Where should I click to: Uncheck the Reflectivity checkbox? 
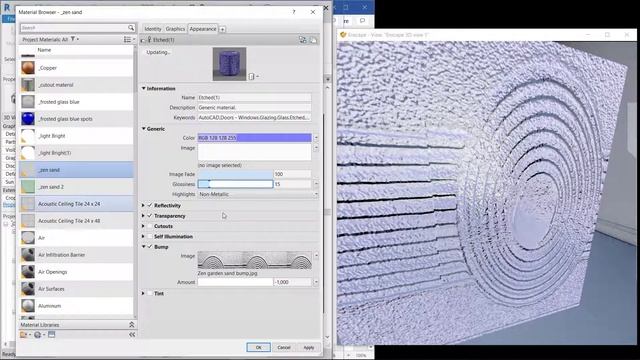pos(150,205)
